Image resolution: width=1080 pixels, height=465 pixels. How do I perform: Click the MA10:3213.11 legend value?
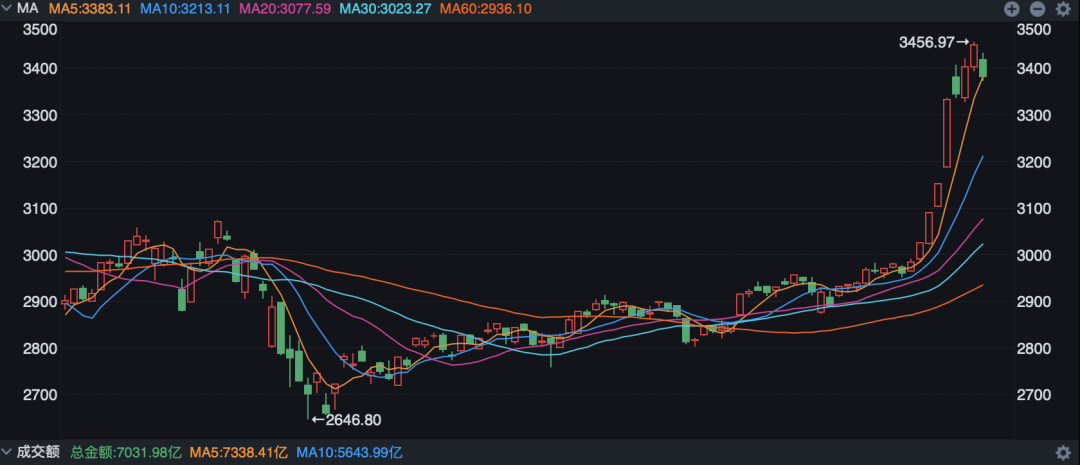pyautogui.click(x=185, y=9)
